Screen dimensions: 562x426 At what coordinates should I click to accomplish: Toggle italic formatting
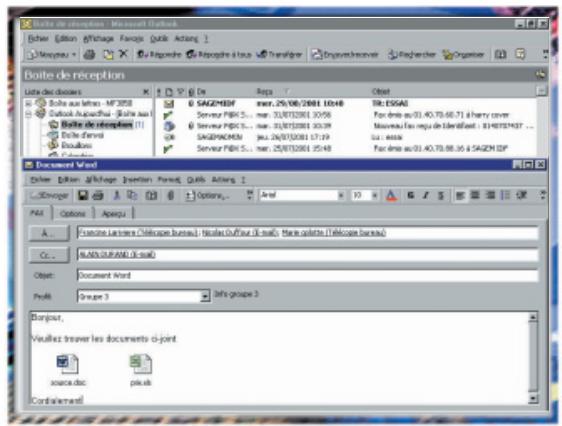click(x=426, y=196)
